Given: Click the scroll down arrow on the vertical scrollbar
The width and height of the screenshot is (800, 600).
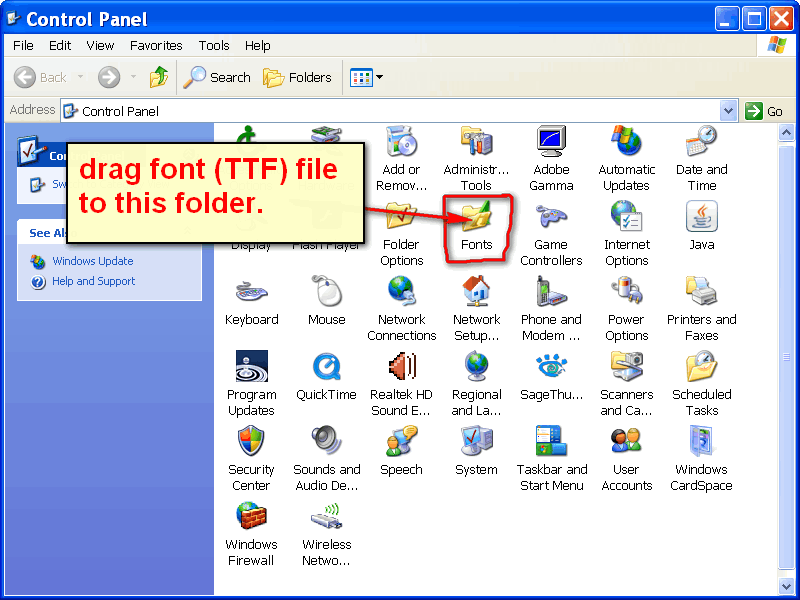Looking at the screenshot, I should pos(786,586).
